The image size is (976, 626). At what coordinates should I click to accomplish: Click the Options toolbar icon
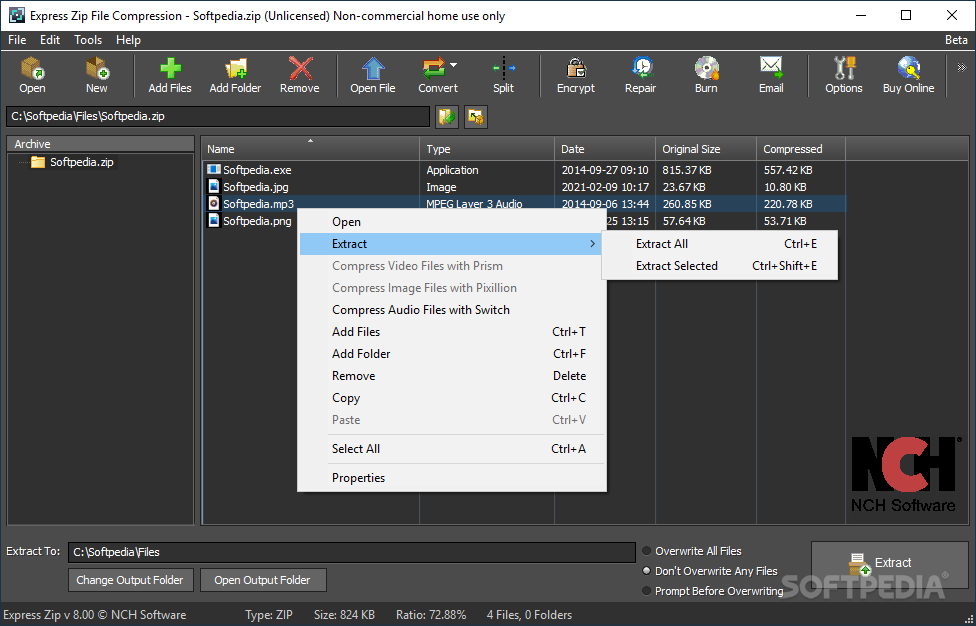844,68
